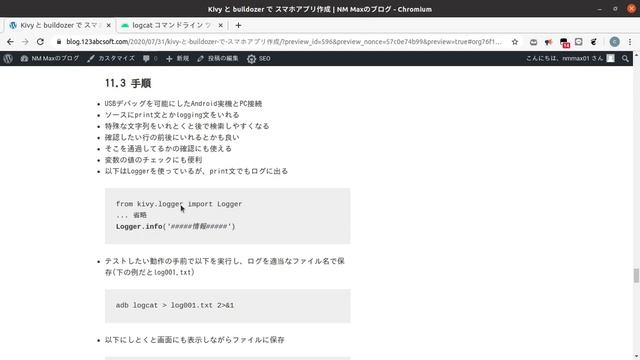Click the browser forward arrow
The image size is (640, 360).
(x=25, y=42)
